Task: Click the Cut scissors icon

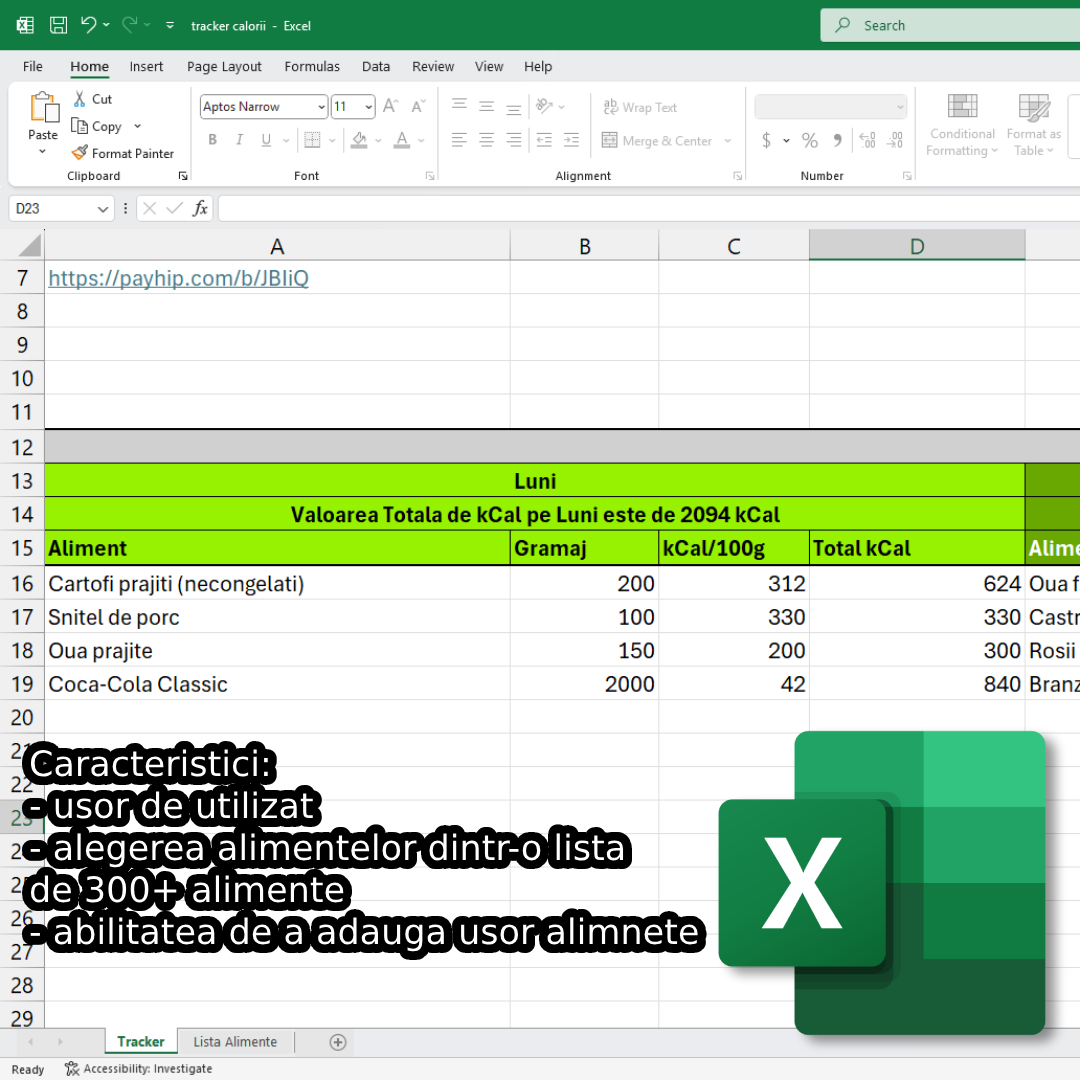Action: coord(80,99)
